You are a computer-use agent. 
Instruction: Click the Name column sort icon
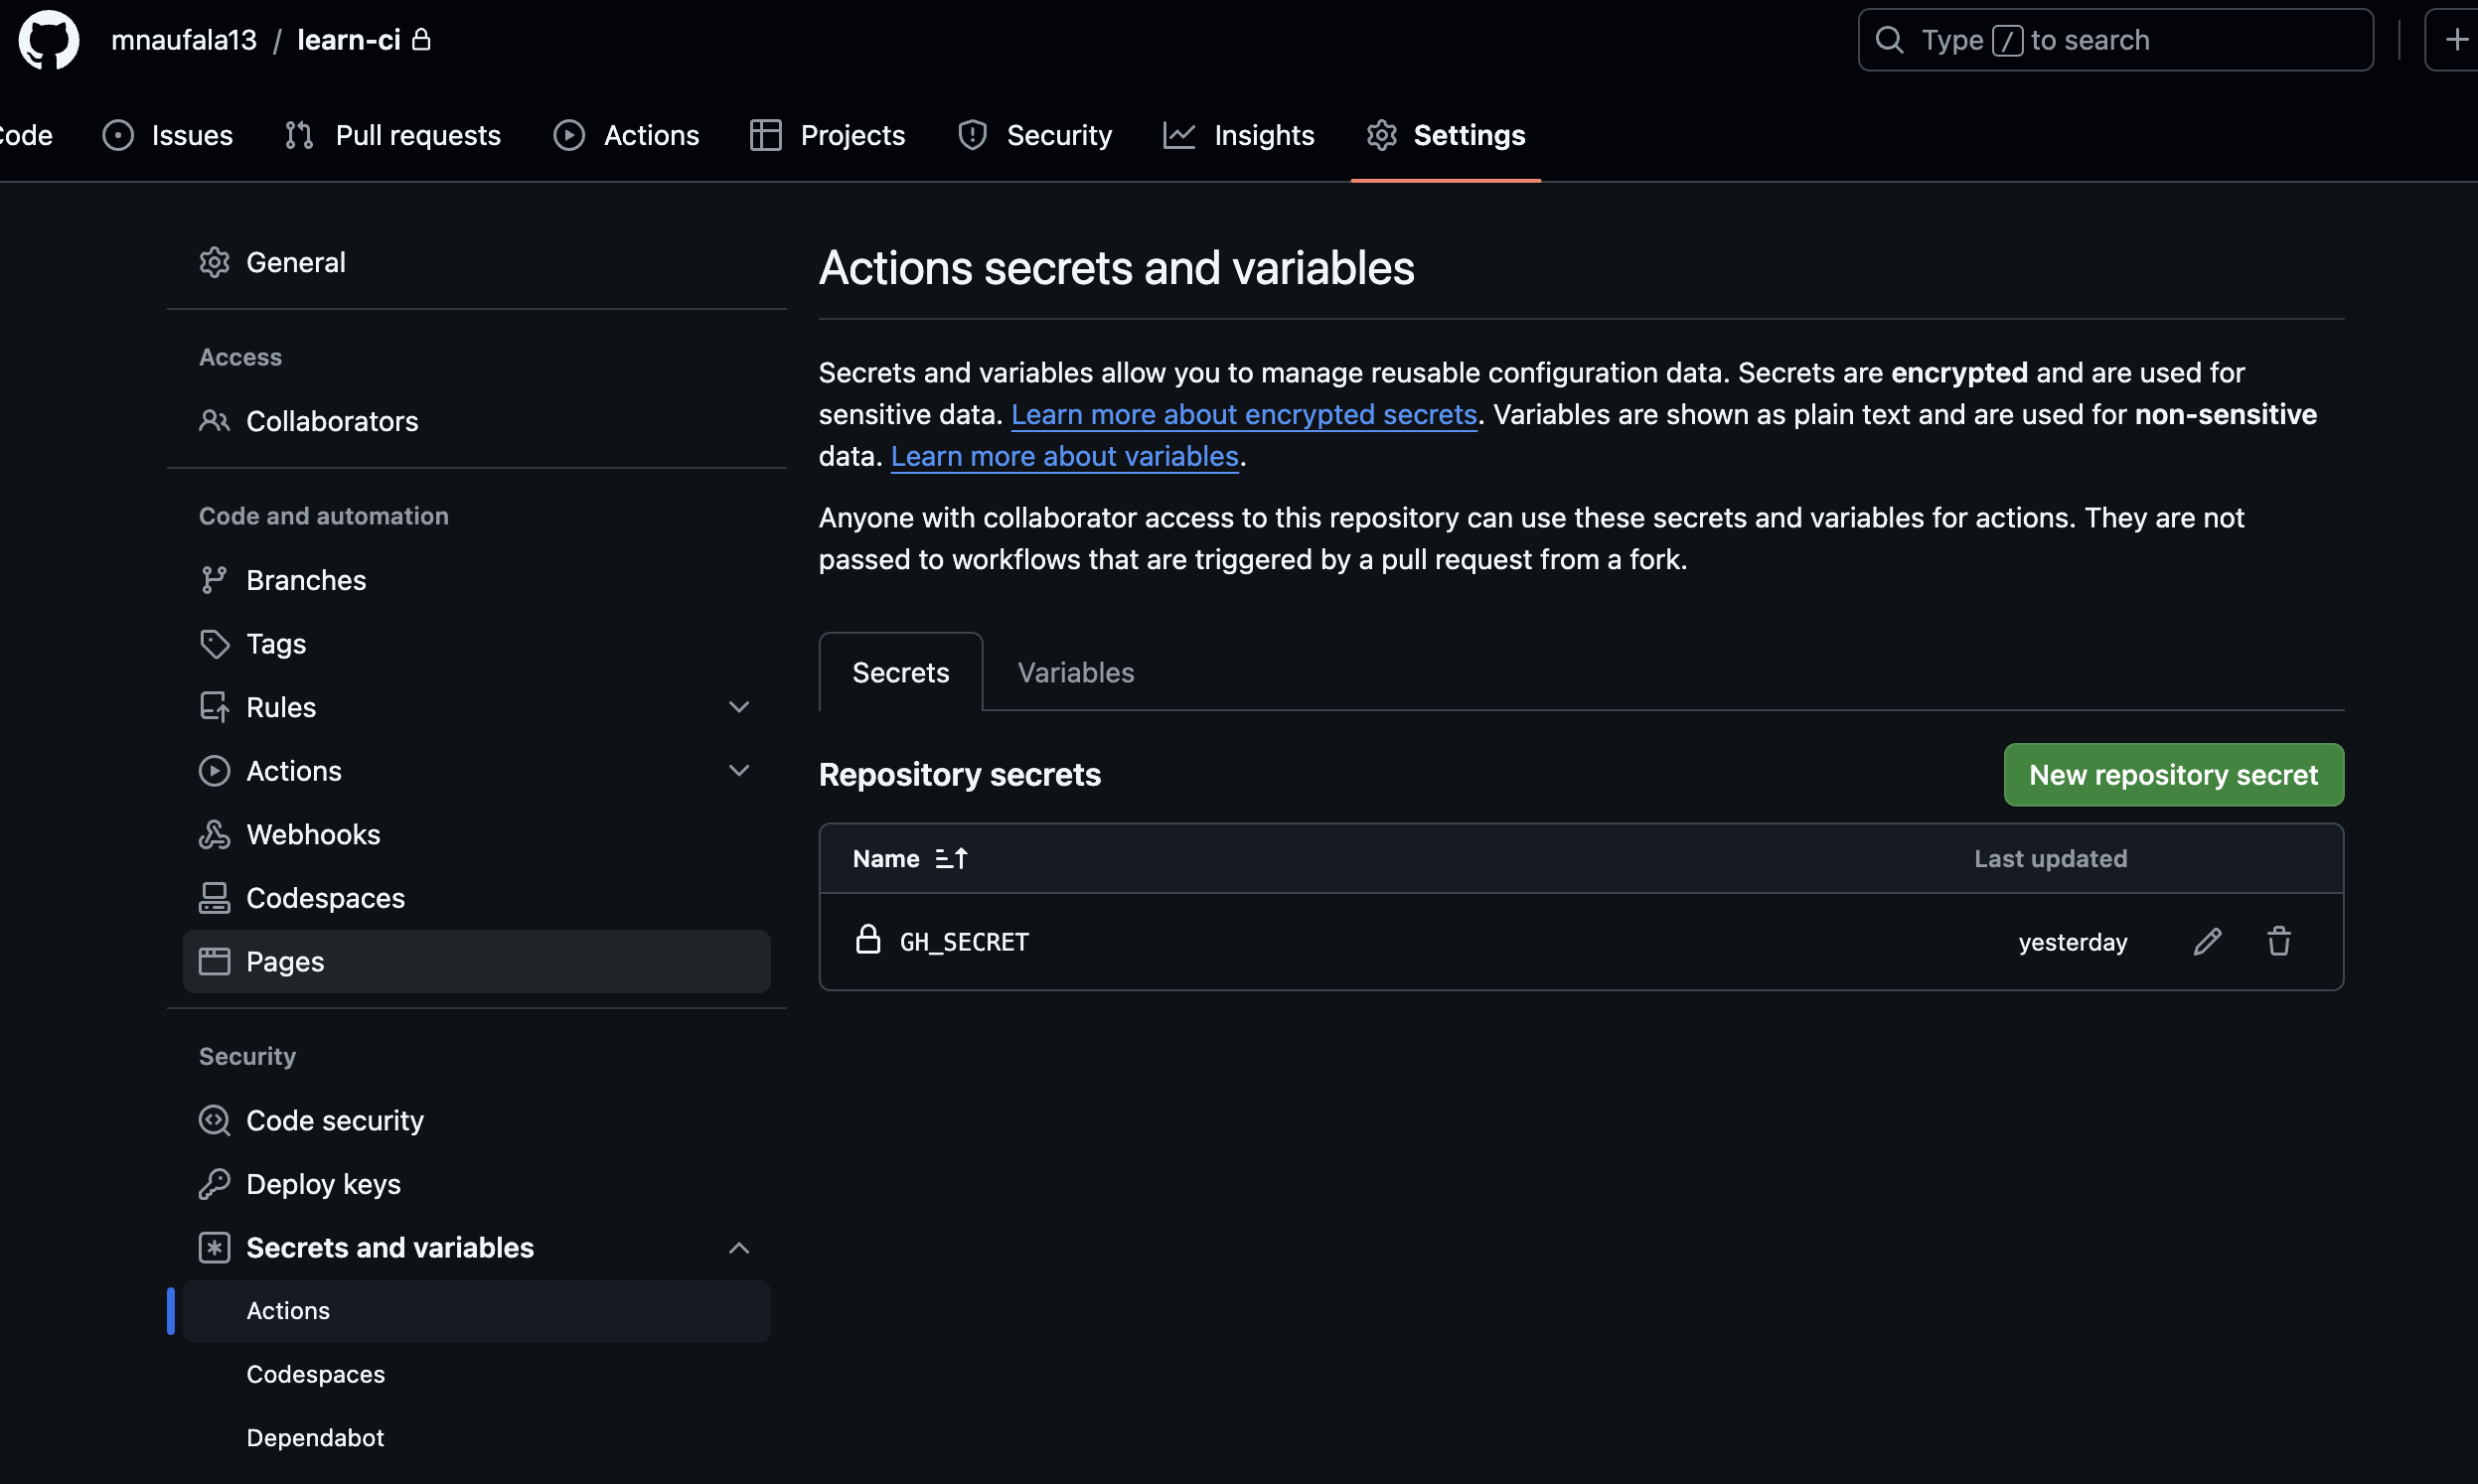click(951, 859)
